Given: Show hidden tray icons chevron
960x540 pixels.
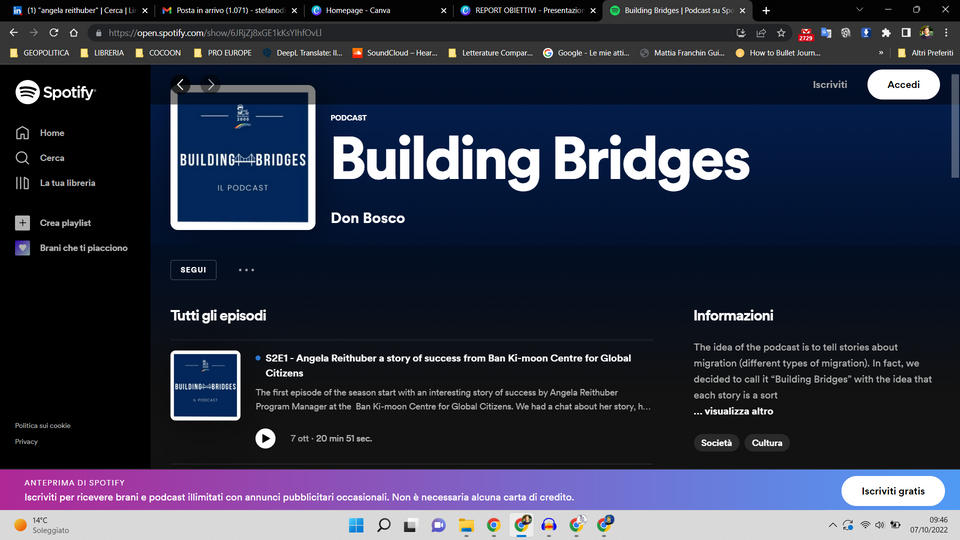Looking at the screenshot, I should pyautogui.click(x=833, y=525).
